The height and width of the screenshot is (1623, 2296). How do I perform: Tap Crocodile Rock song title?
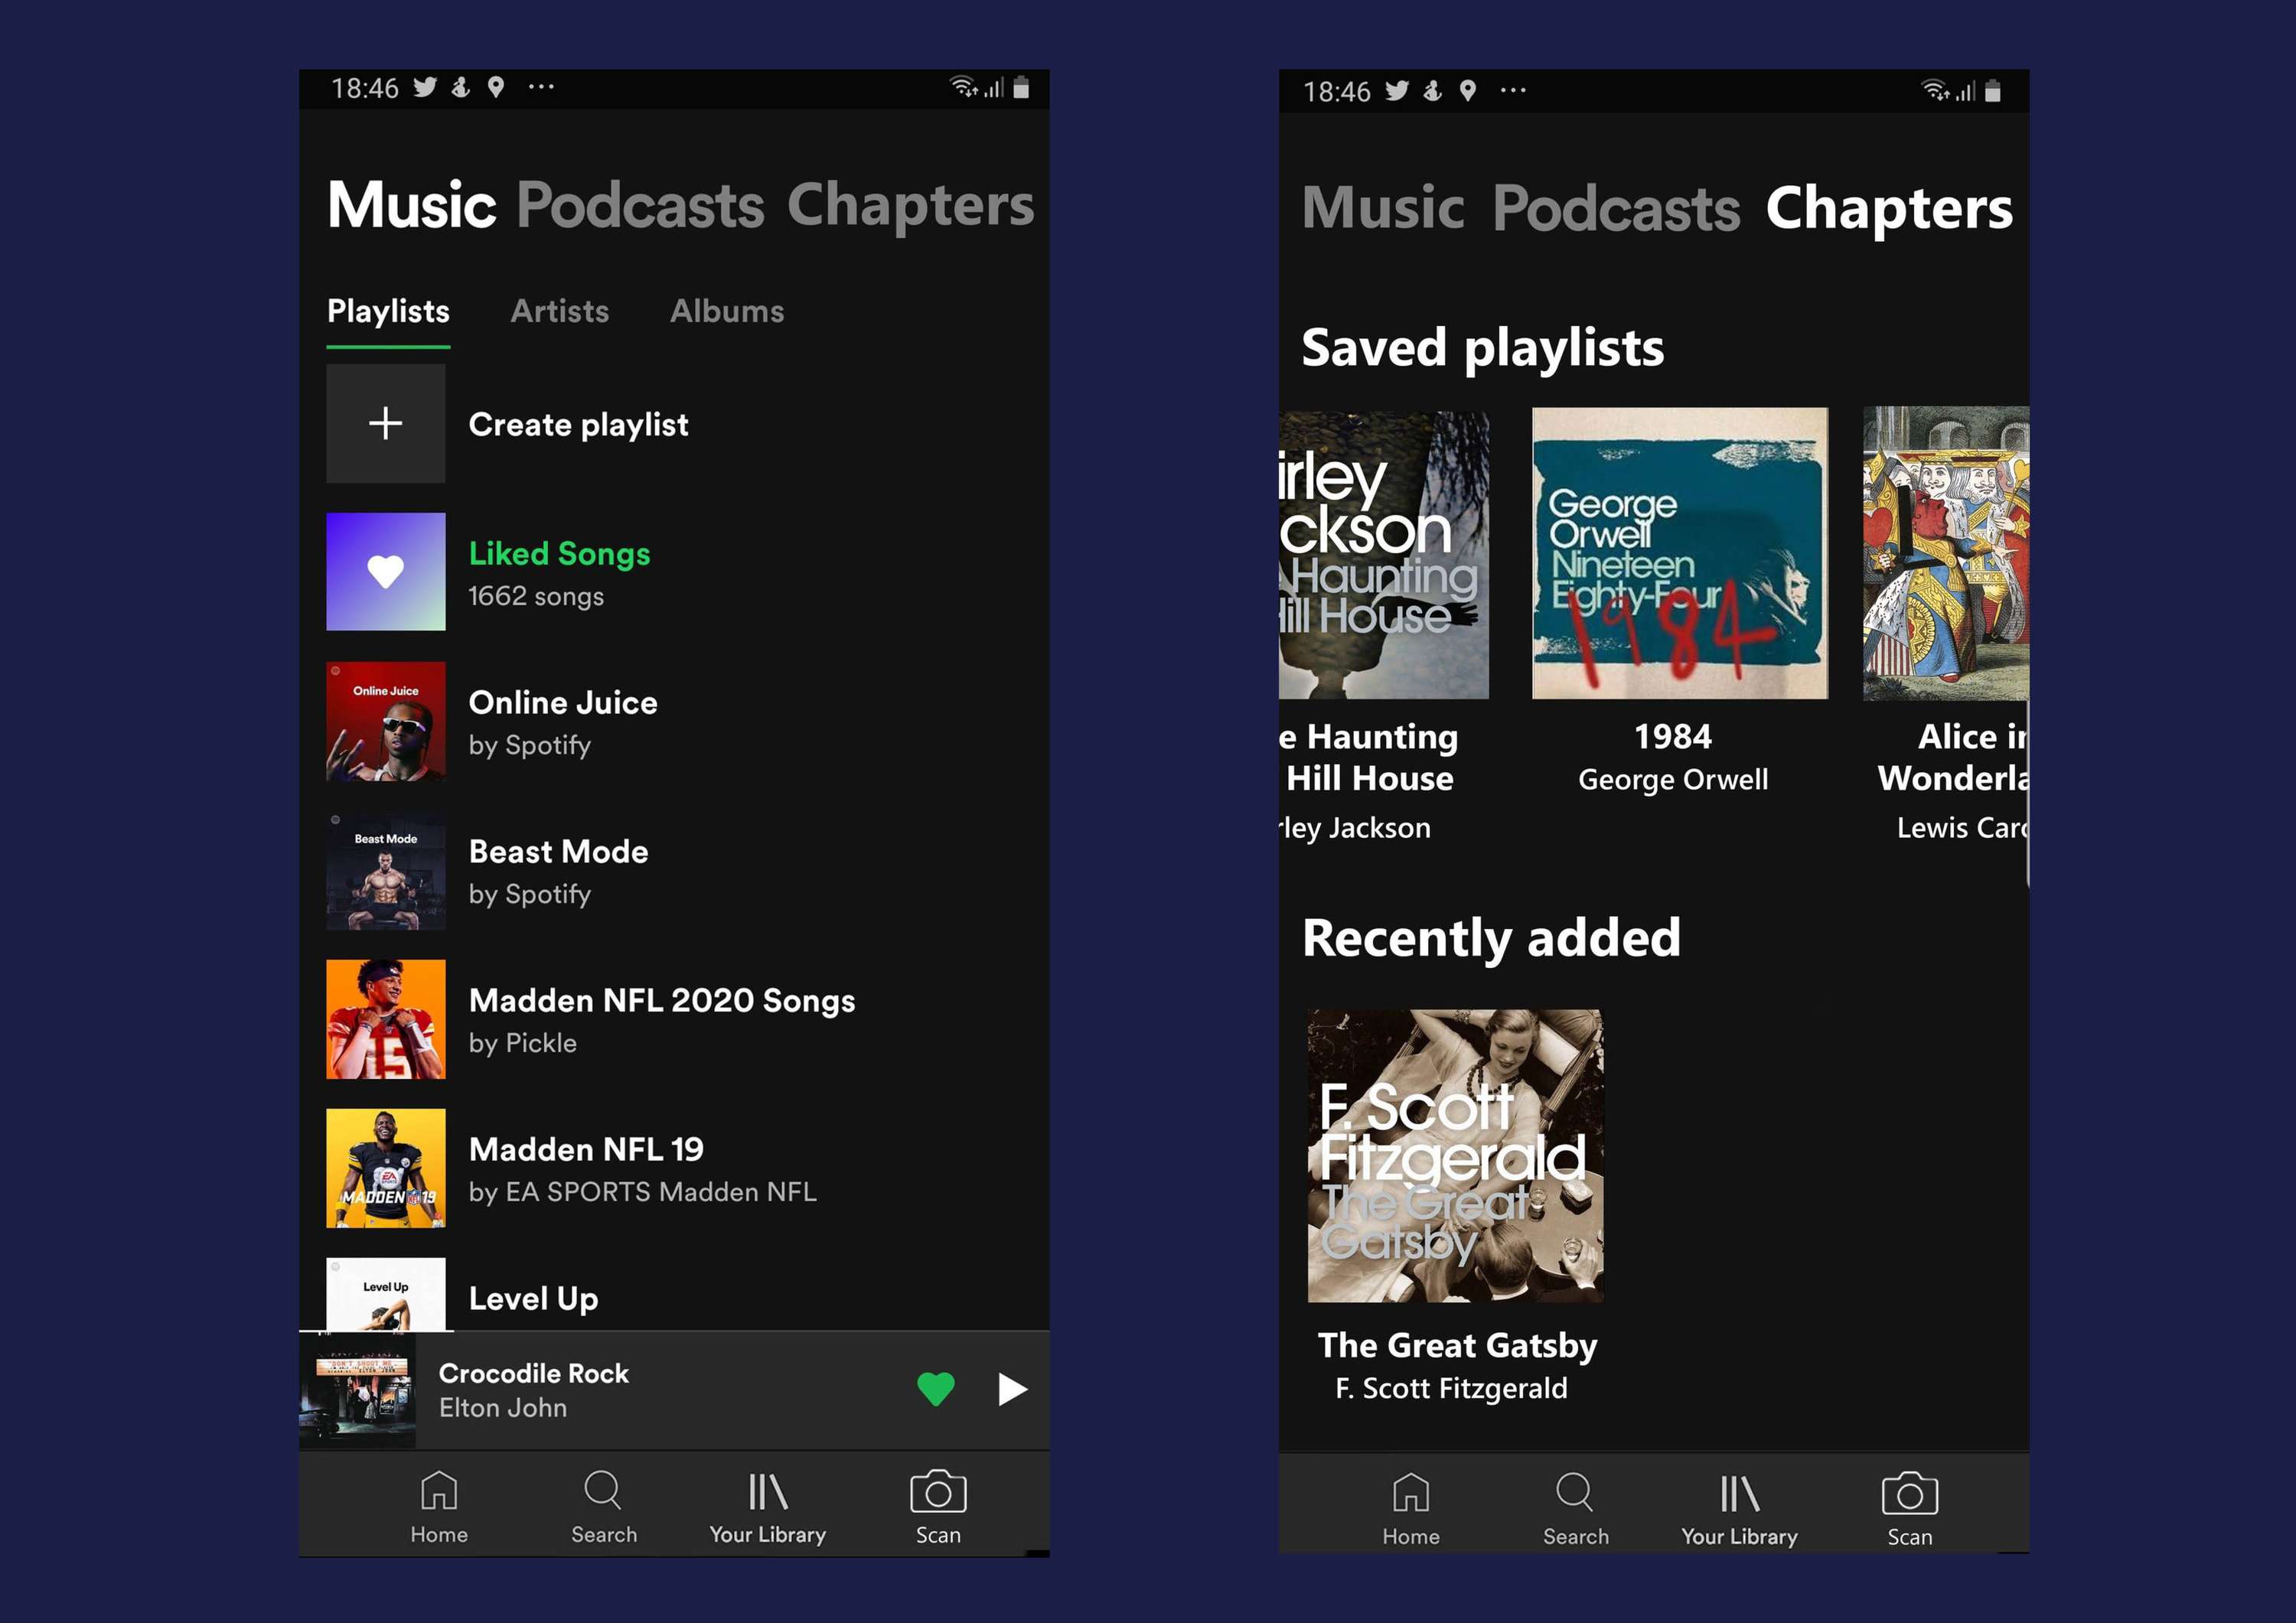534,1373
